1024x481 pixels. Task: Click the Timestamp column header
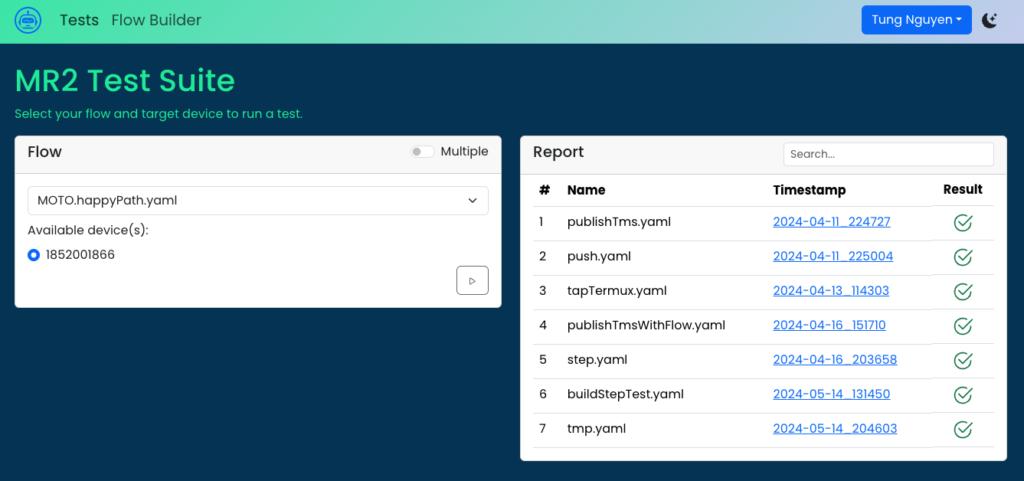809,190
